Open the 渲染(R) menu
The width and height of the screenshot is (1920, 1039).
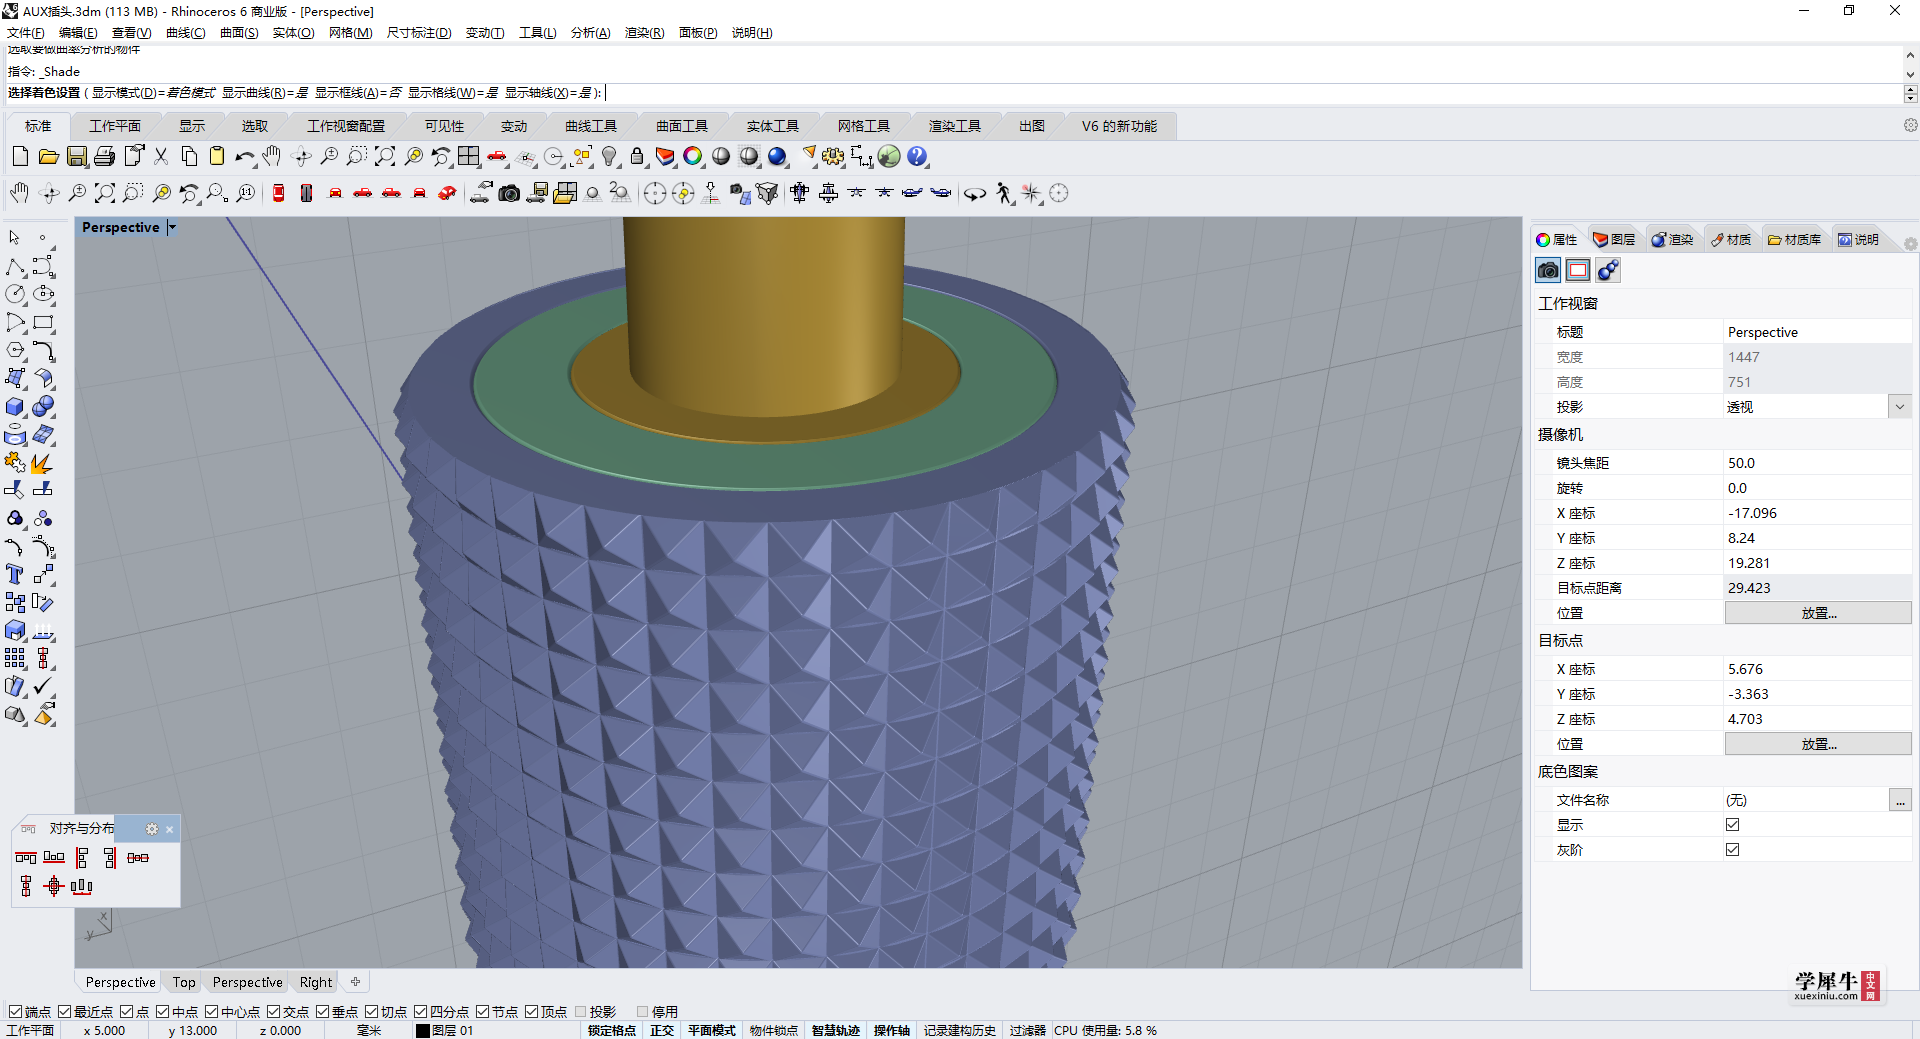click(x=644, y=33)
